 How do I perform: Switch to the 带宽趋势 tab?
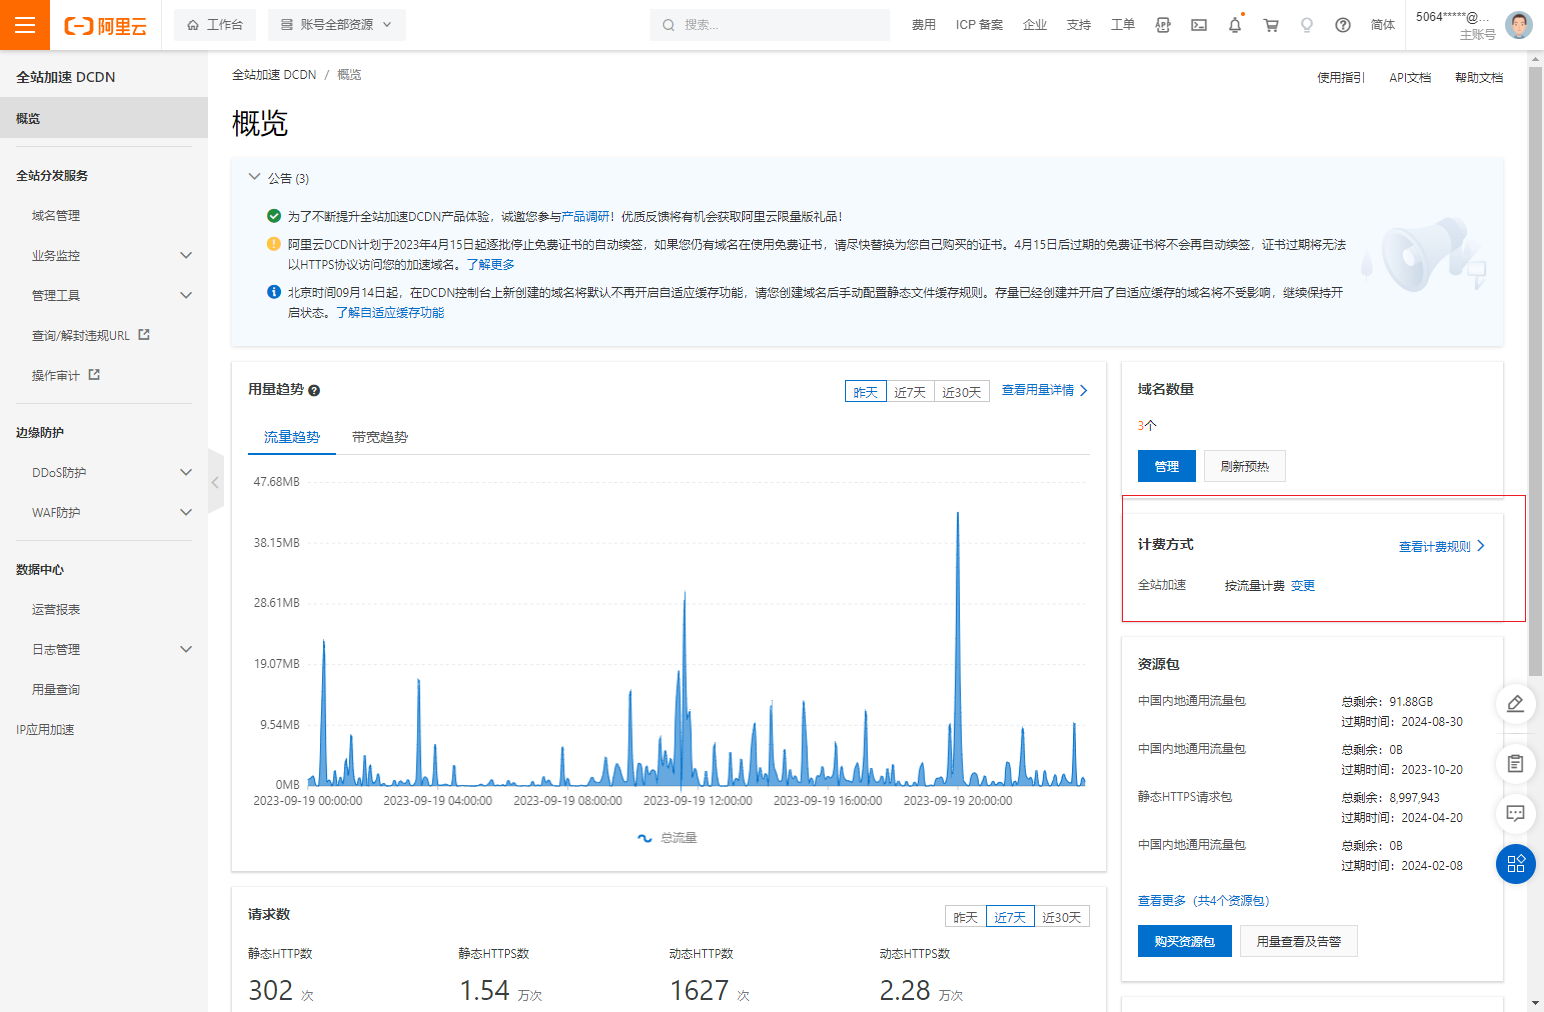[380, 437]
